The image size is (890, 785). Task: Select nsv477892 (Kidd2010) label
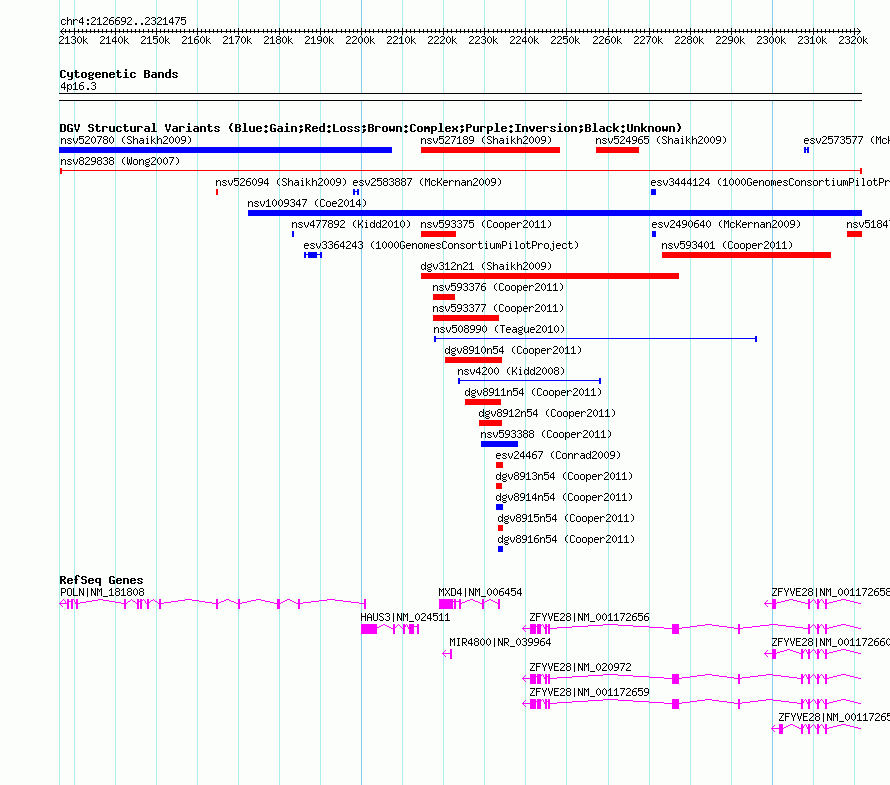pyautogui.click(x=351, y=224)
